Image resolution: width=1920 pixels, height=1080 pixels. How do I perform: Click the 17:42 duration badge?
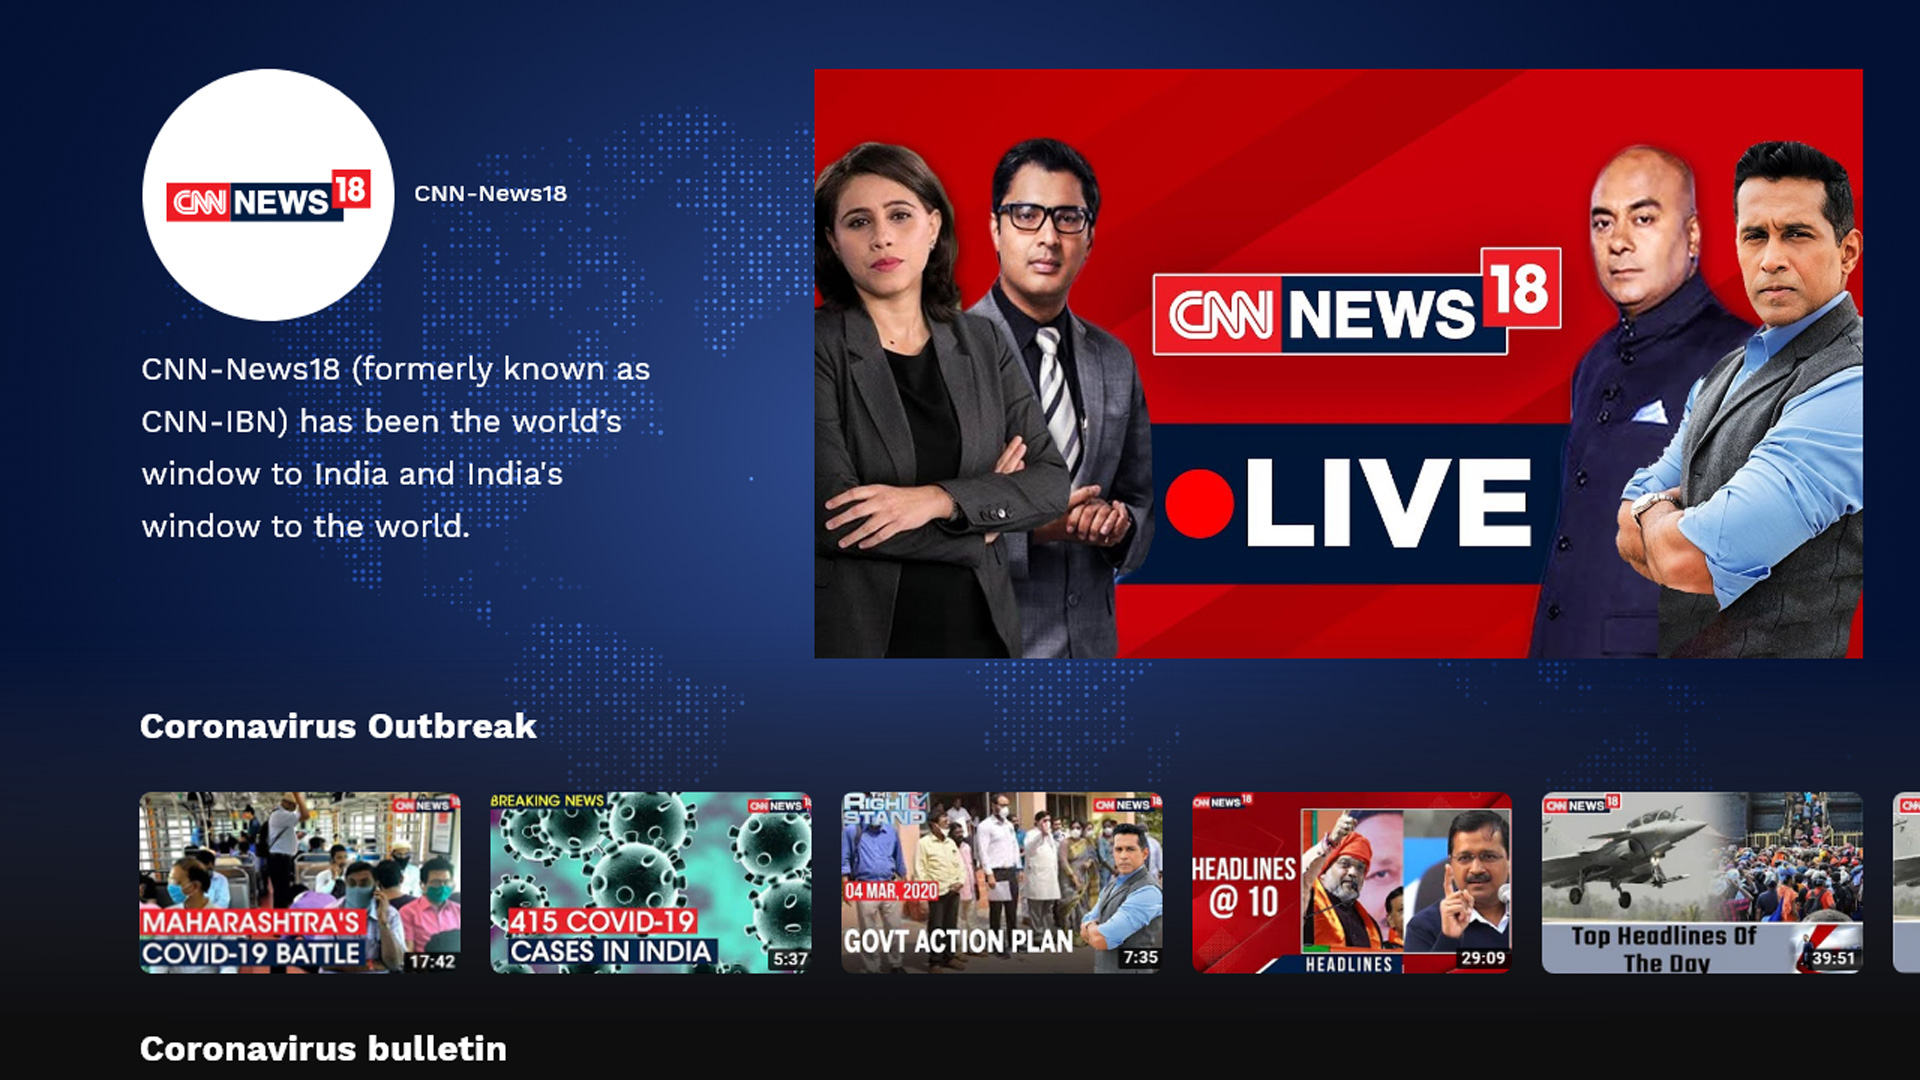(432, 961)
